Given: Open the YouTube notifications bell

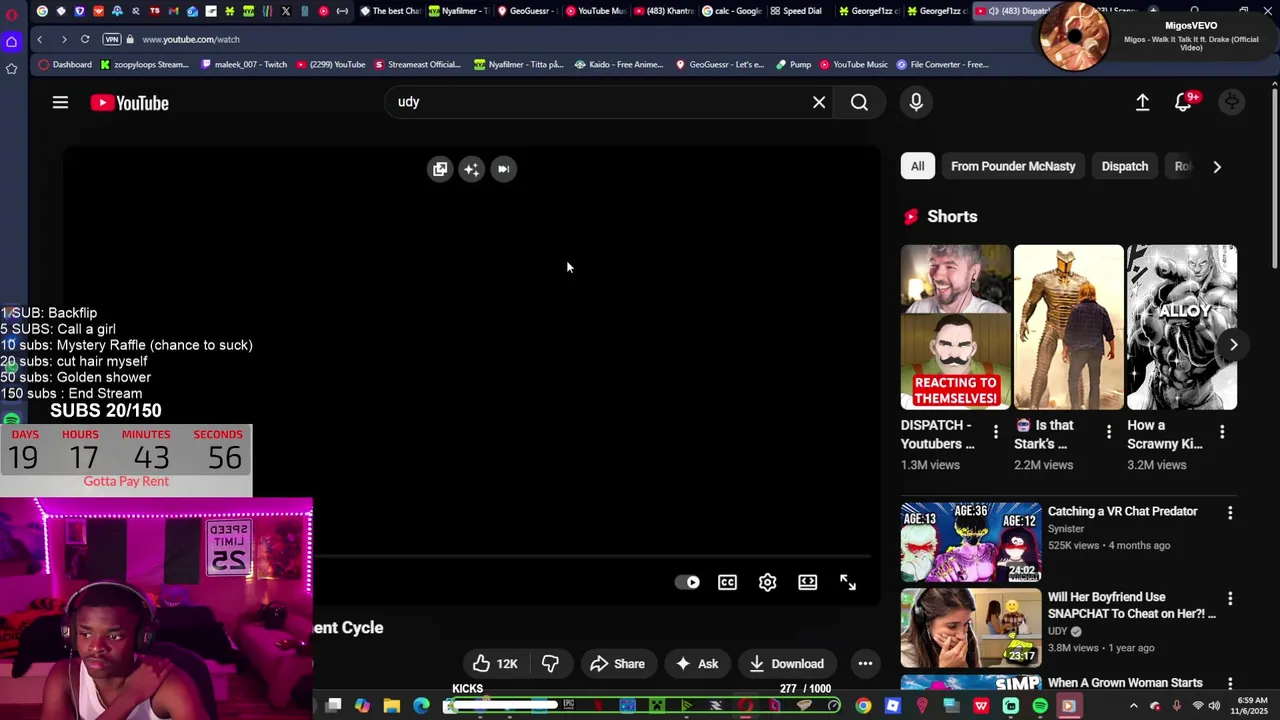Looking at the screenshot, I should tap(1184, 102).
